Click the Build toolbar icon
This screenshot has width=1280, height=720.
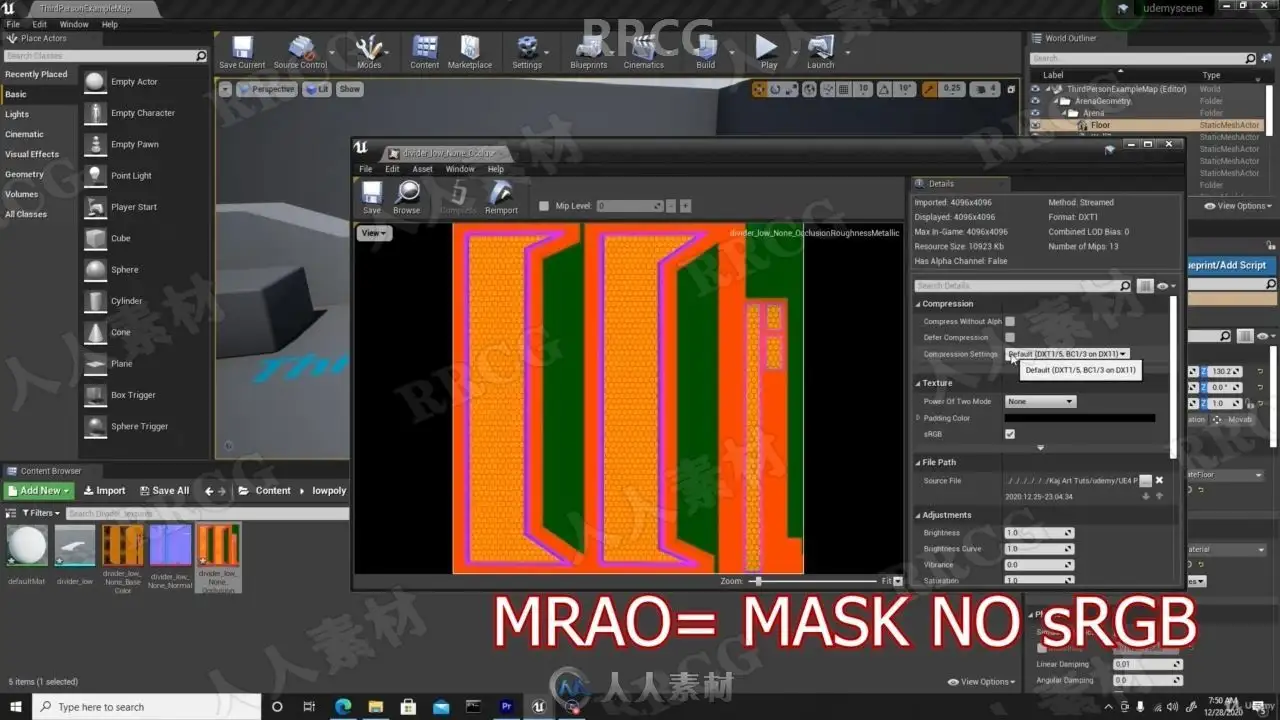tap(706, 52)
